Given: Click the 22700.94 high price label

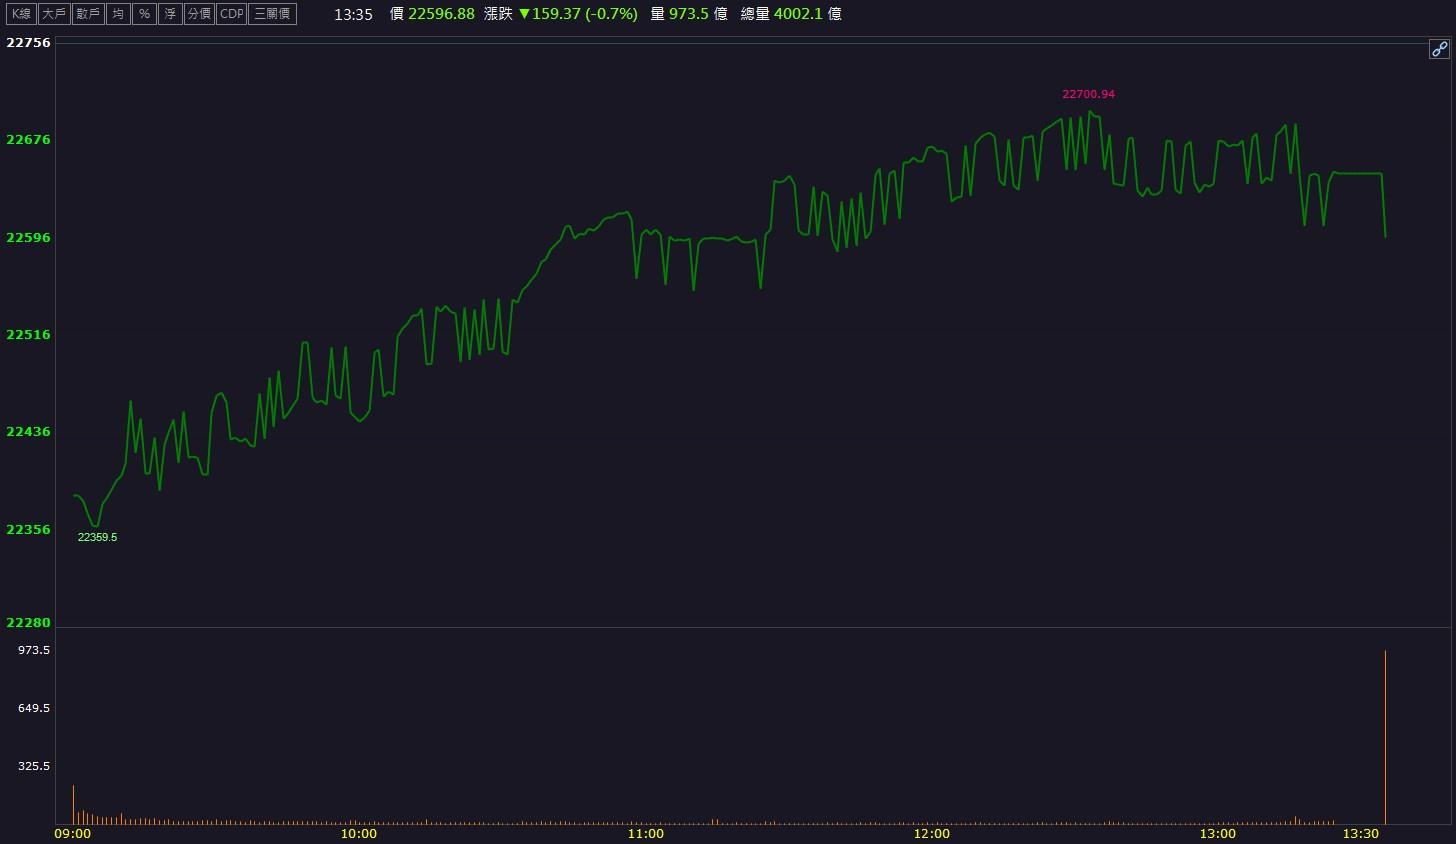Looking at the screenshot, I should tap(1088, 94).
